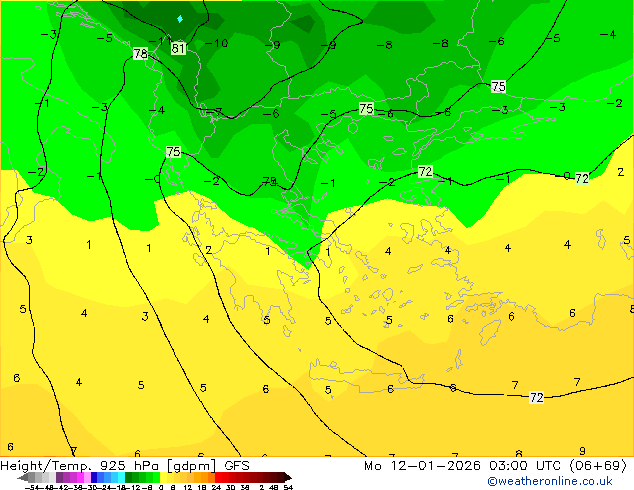The image size is (634, 490).
Task: Click the right dark arrow of color scale
Action: pyautogui.click(x=288, y=477)
